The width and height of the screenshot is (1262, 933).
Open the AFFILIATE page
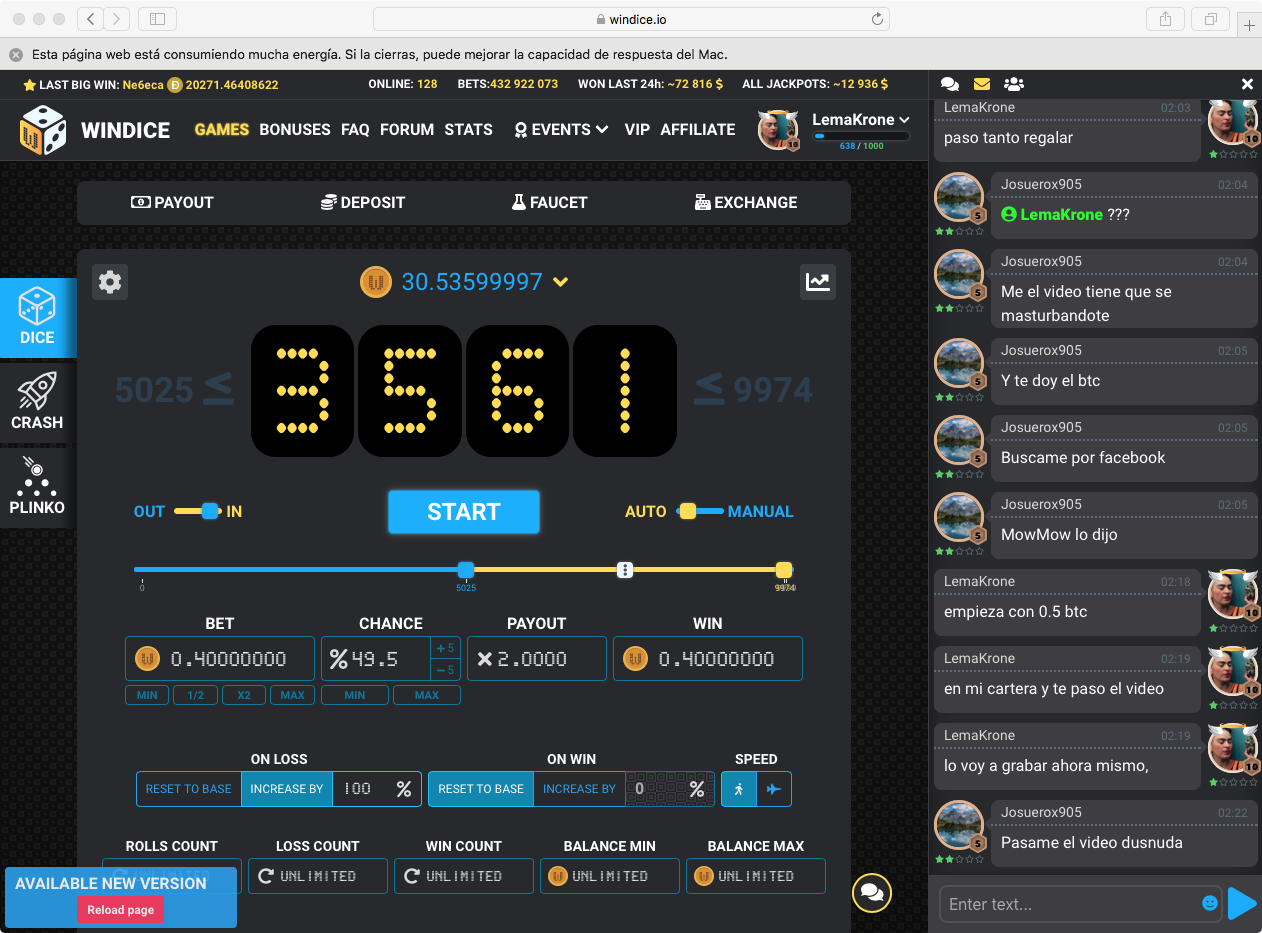tap(698, 129)
